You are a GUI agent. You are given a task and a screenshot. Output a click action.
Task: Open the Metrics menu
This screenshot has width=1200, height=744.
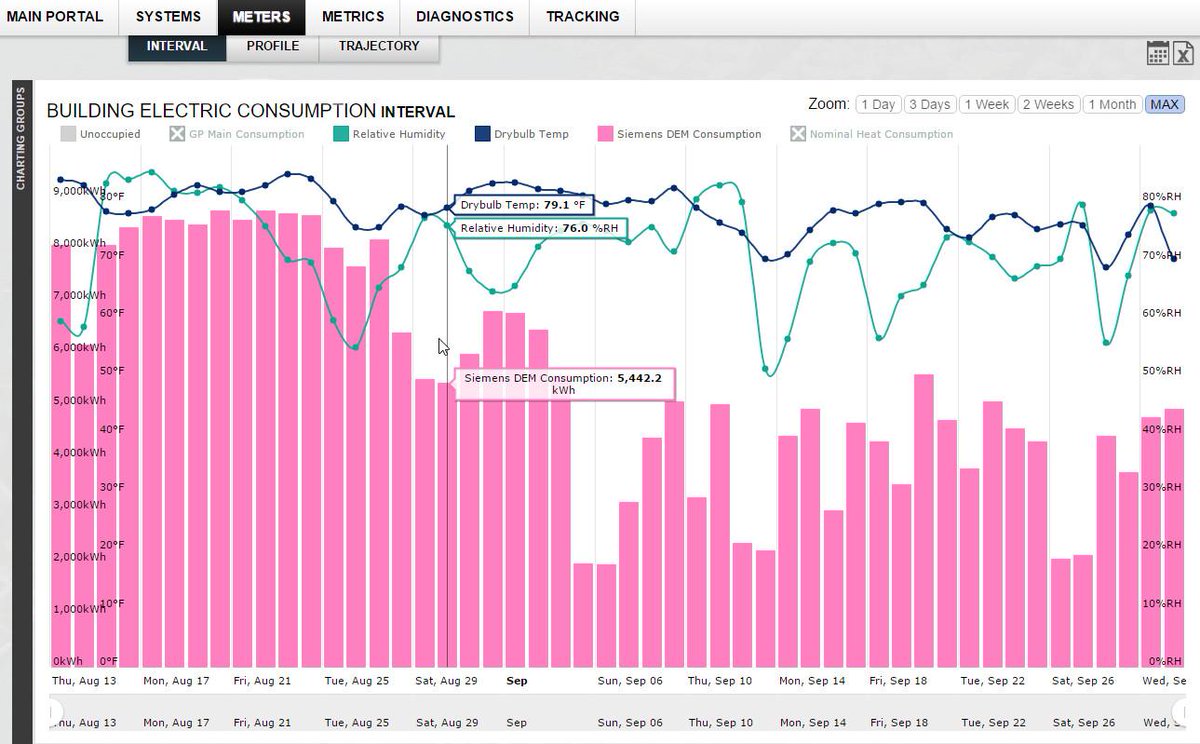tap(353, 17)
